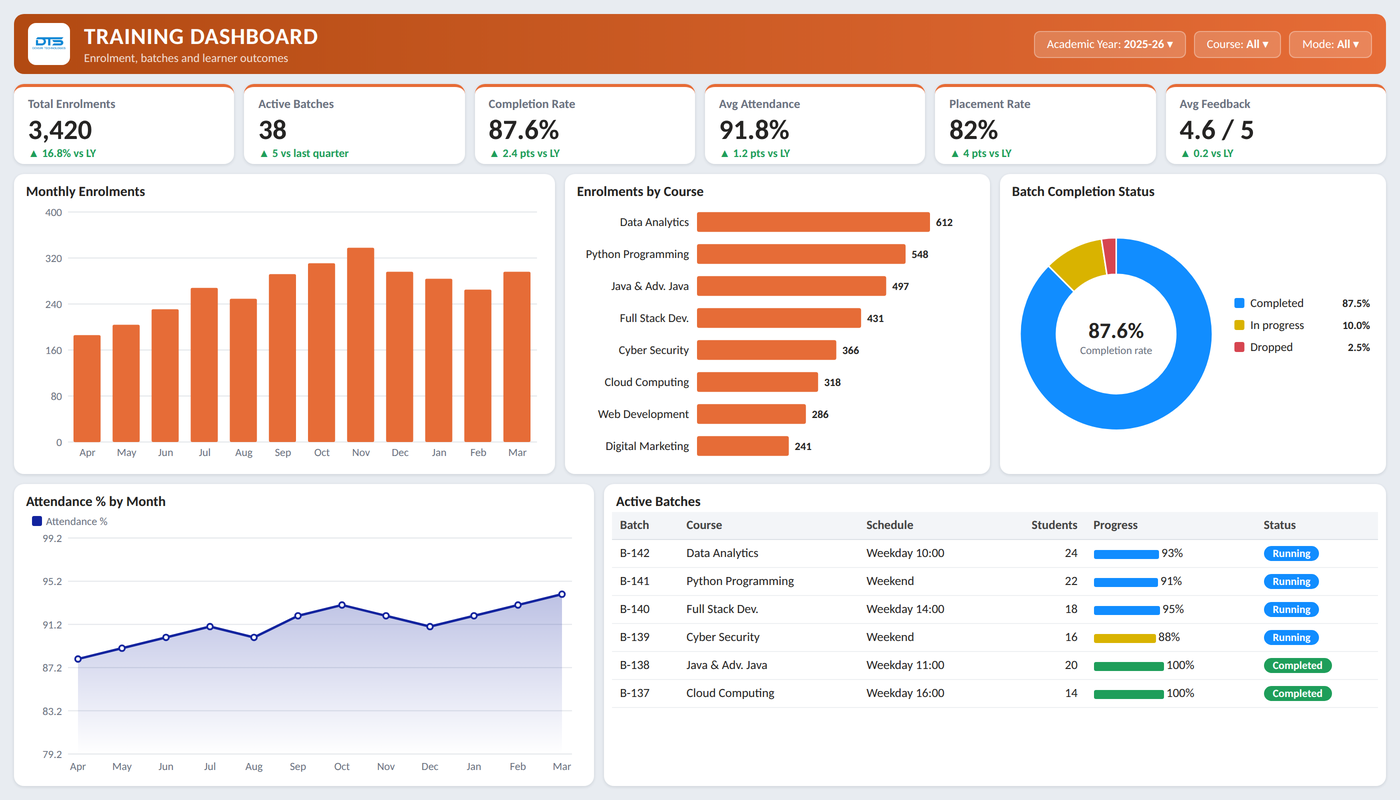Click batch ID B-142

point(634,553)
